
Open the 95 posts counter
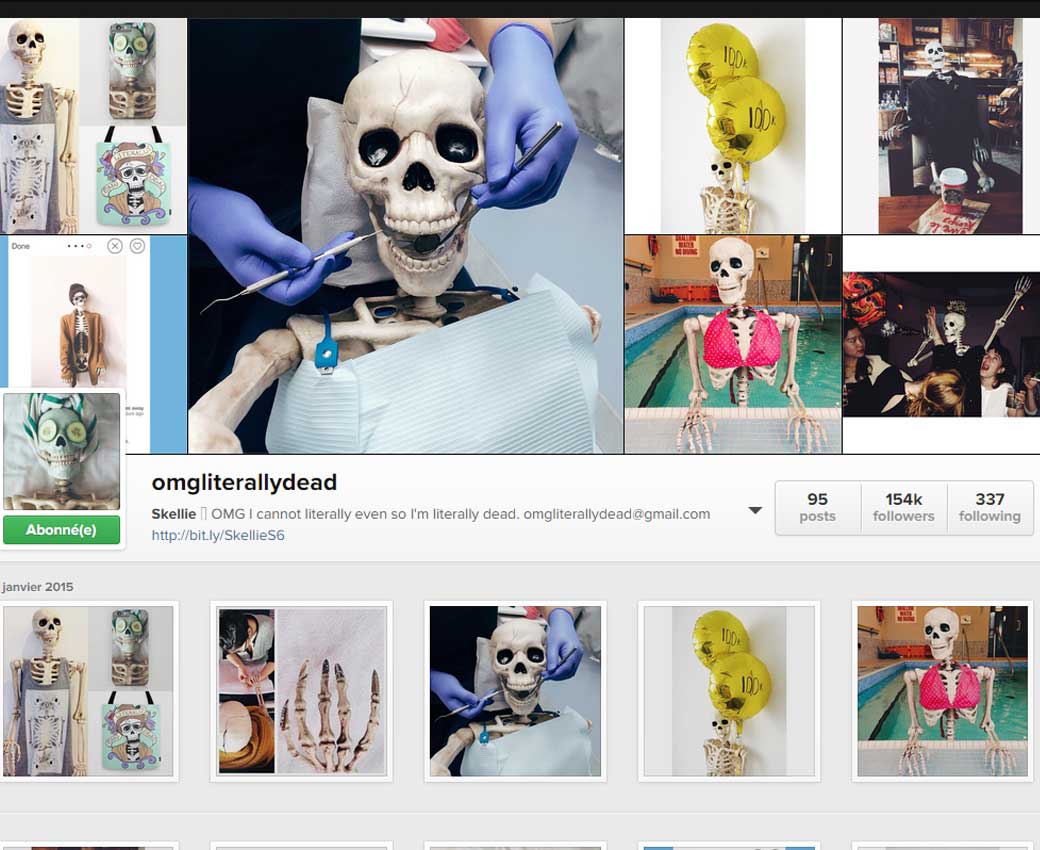point(817,507)
